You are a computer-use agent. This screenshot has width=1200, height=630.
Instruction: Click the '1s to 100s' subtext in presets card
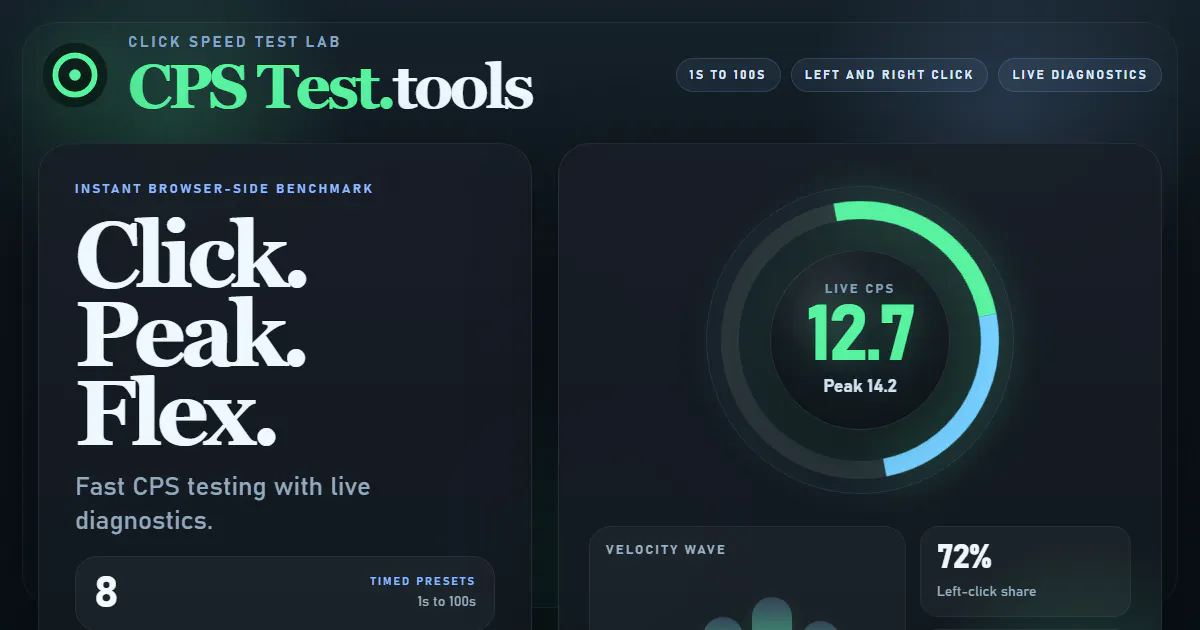pyautogui.click(x=447, y=602)
